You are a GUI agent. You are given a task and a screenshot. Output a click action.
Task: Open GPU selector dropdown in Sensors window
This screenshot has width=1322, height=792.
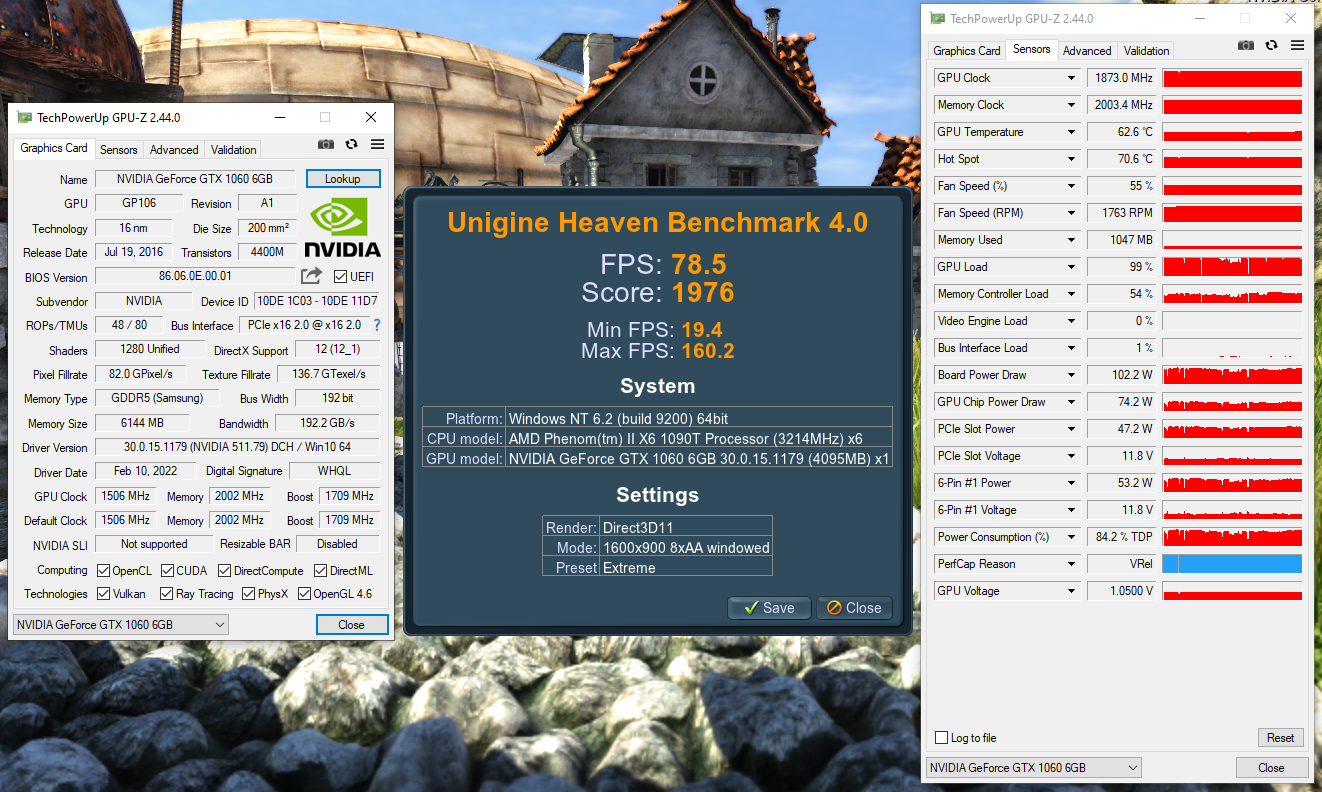tap(1034, 768)
